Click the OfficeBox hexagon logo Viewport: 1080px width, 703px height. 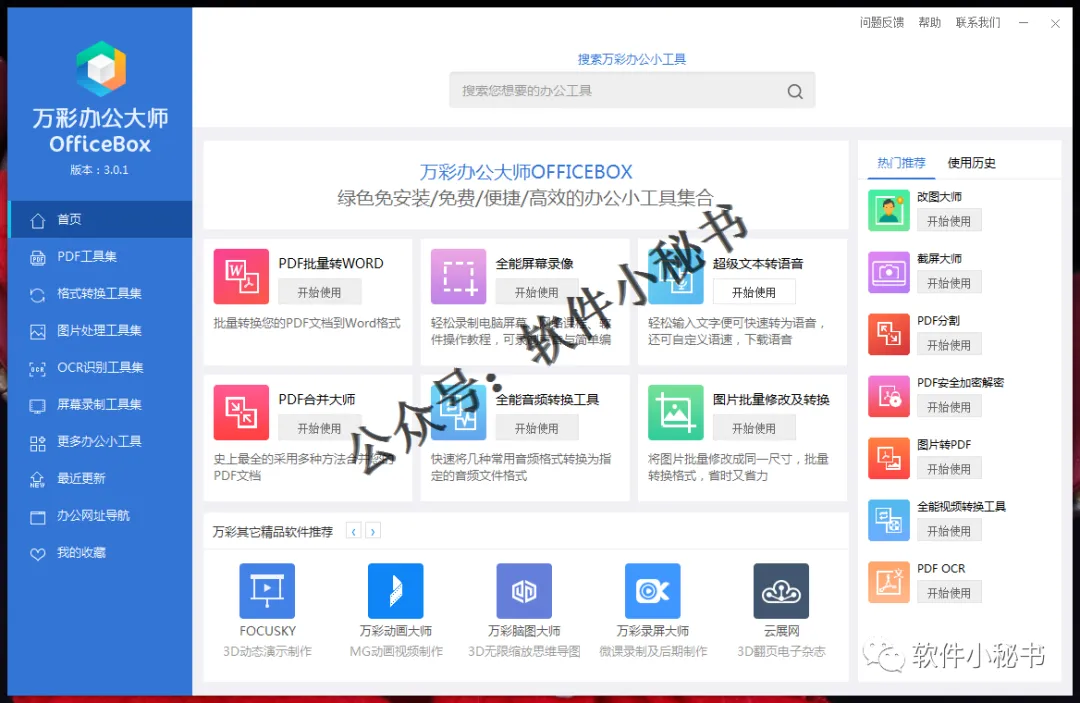101,69
